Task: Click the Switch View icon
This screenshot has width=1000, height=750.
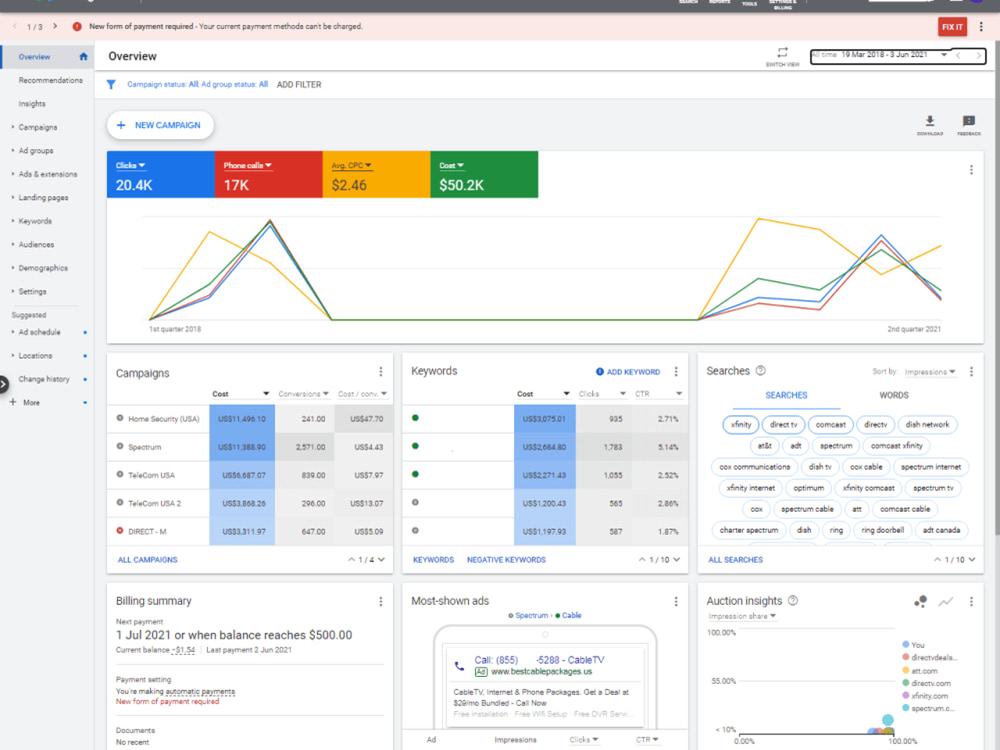Action: click(x=783, y=52)
